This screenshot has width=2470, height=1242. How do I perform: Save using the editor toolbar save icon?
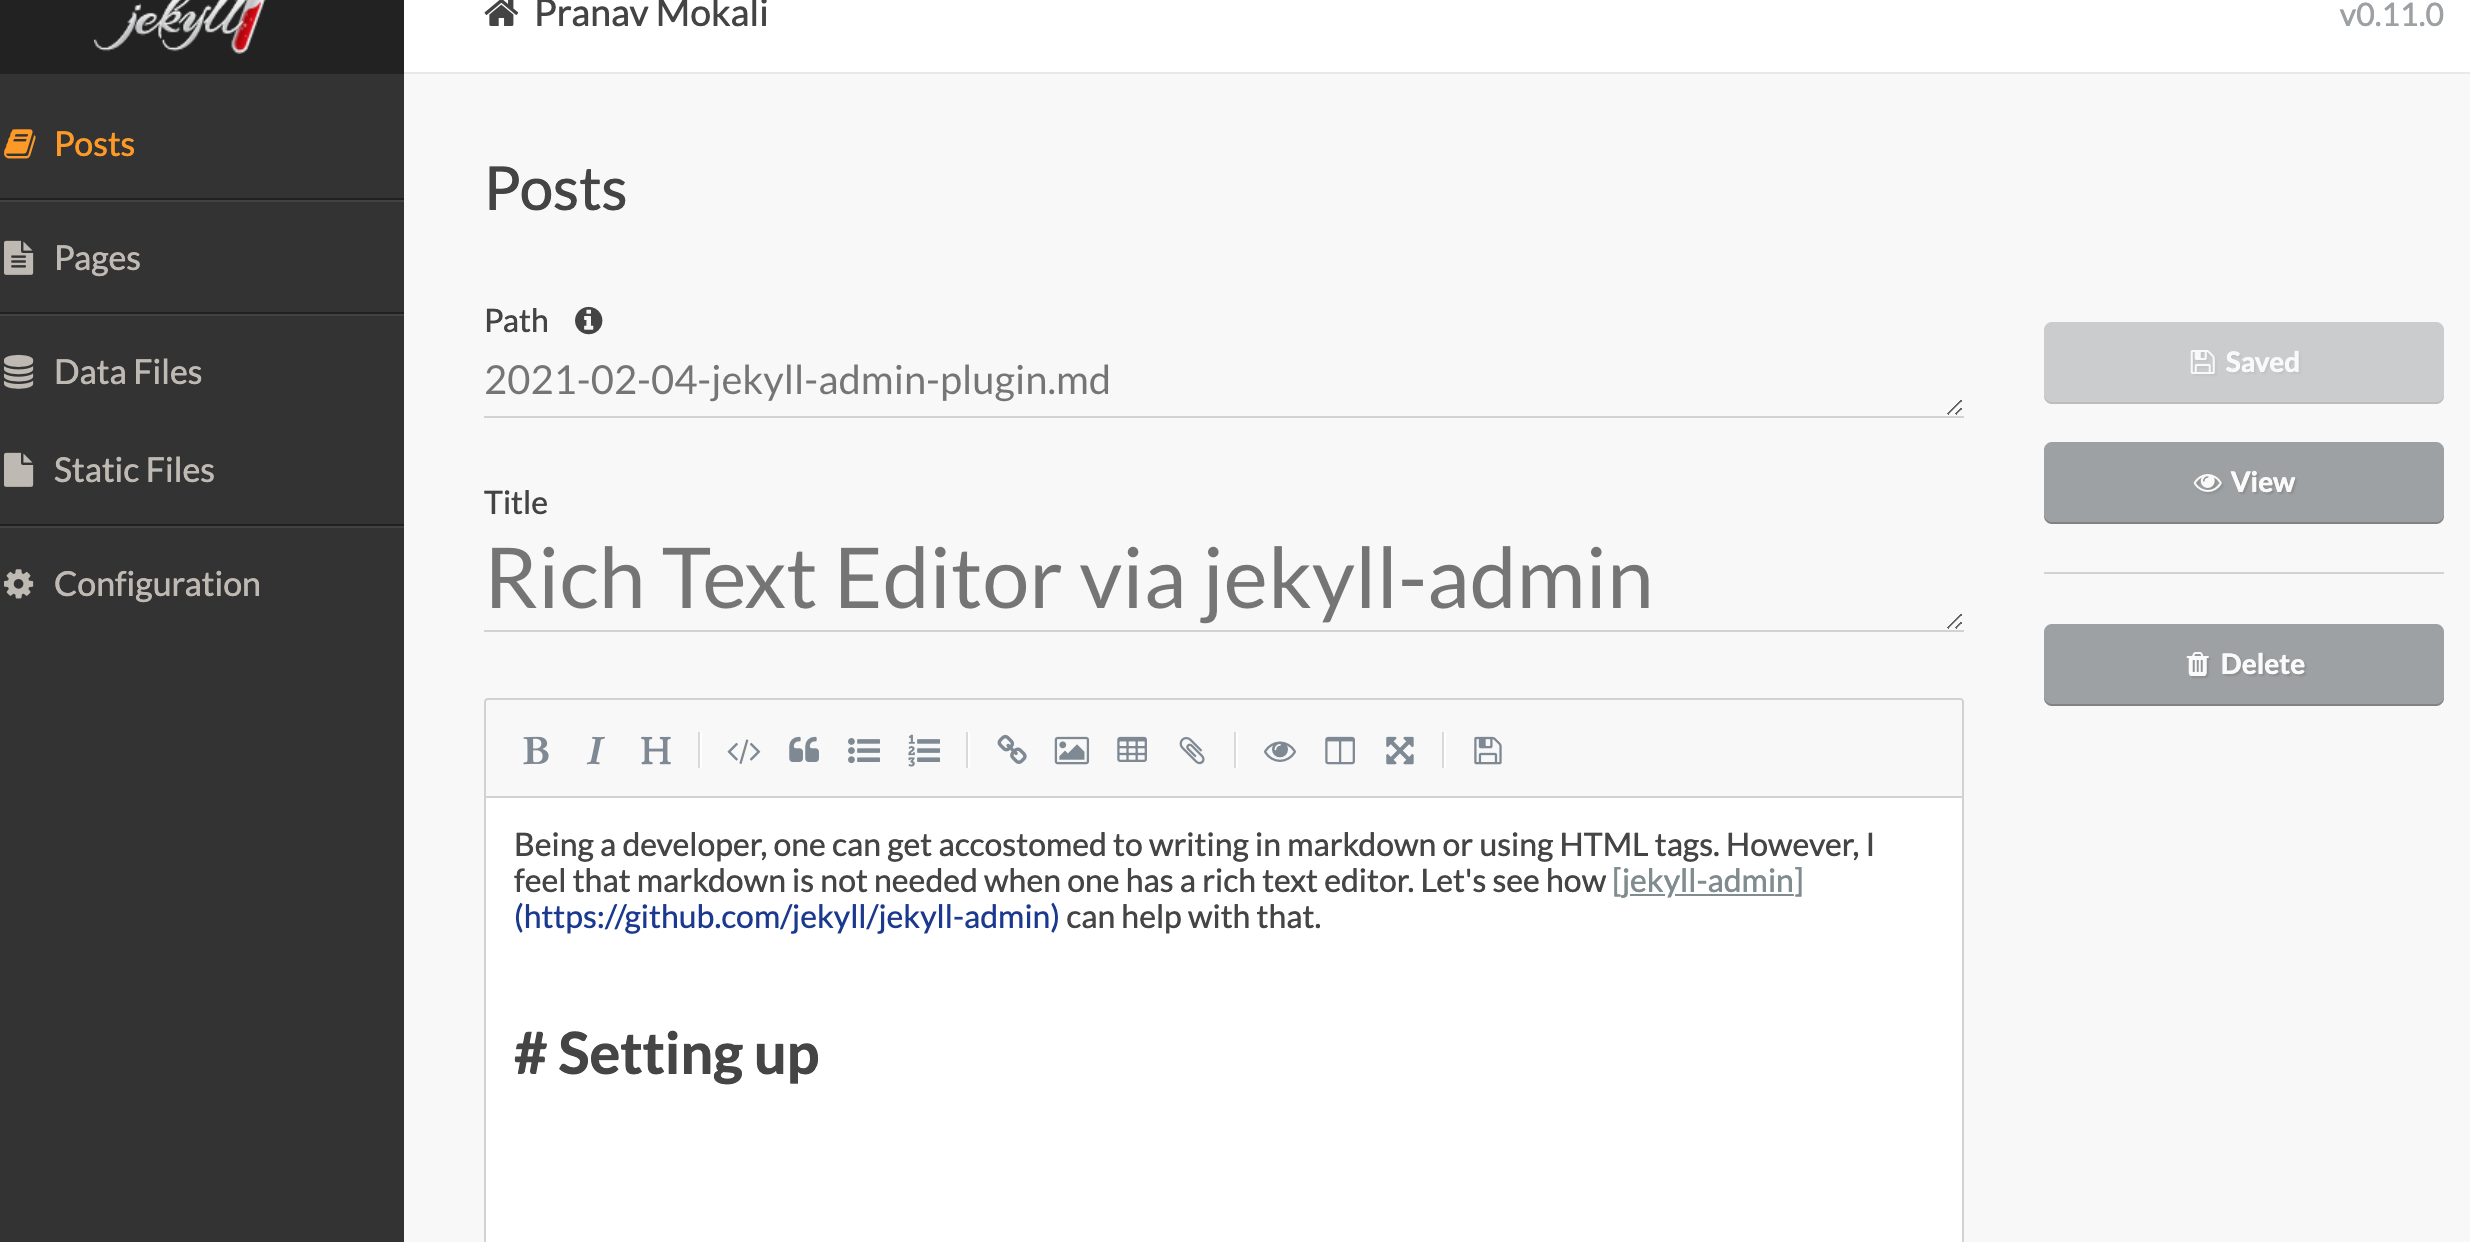[1487, 751]
